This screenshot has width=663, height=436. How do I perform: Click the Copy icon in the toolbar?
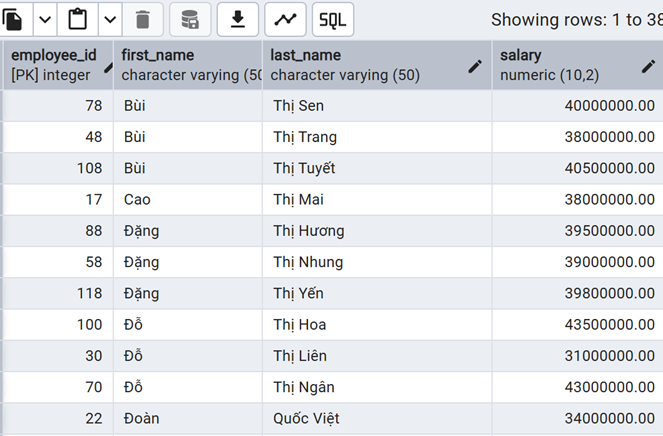click(x=15, y=19)
